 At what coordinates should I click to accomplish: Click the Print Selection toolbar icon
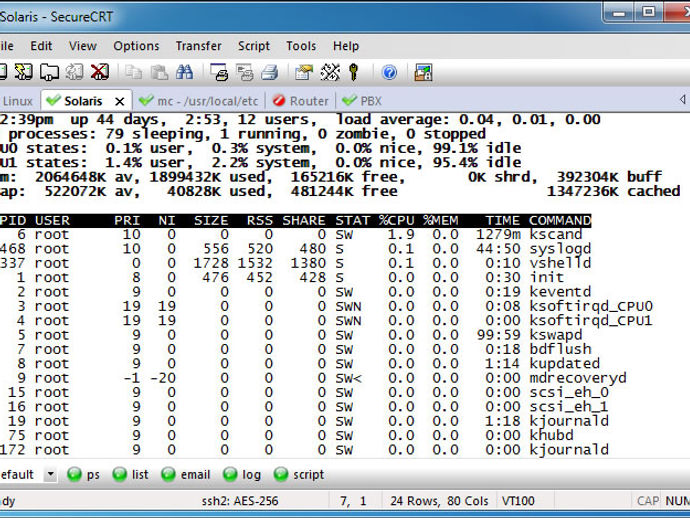point(244,72)
